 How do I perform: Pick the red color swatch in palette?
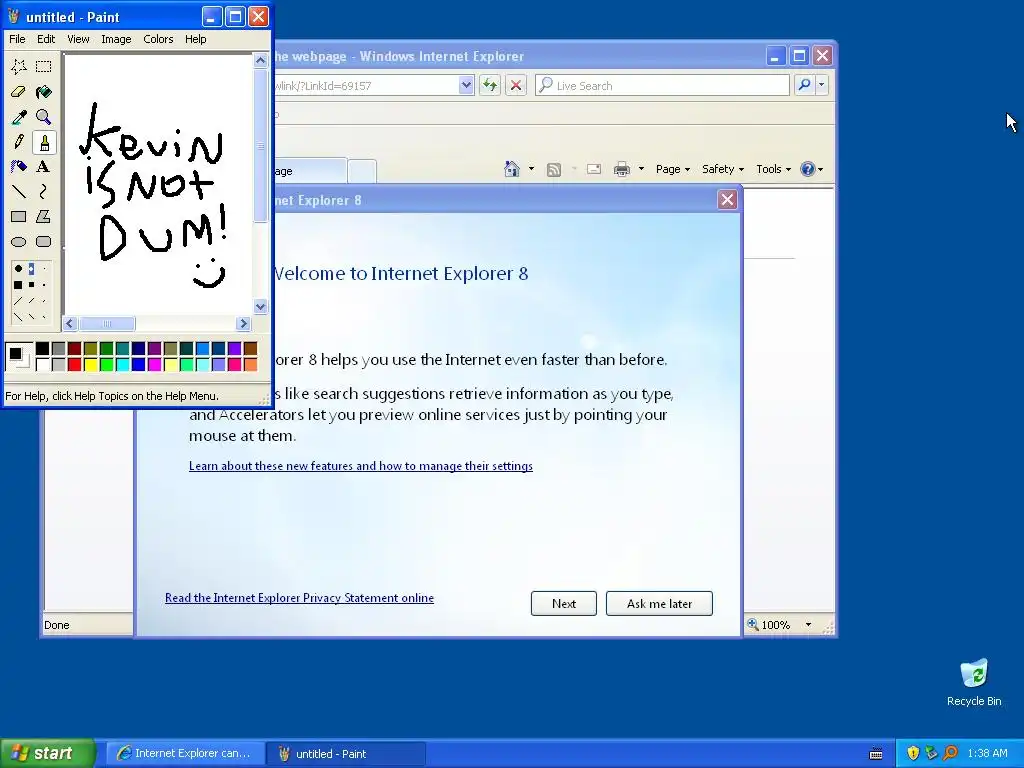[x=74, y=364]
